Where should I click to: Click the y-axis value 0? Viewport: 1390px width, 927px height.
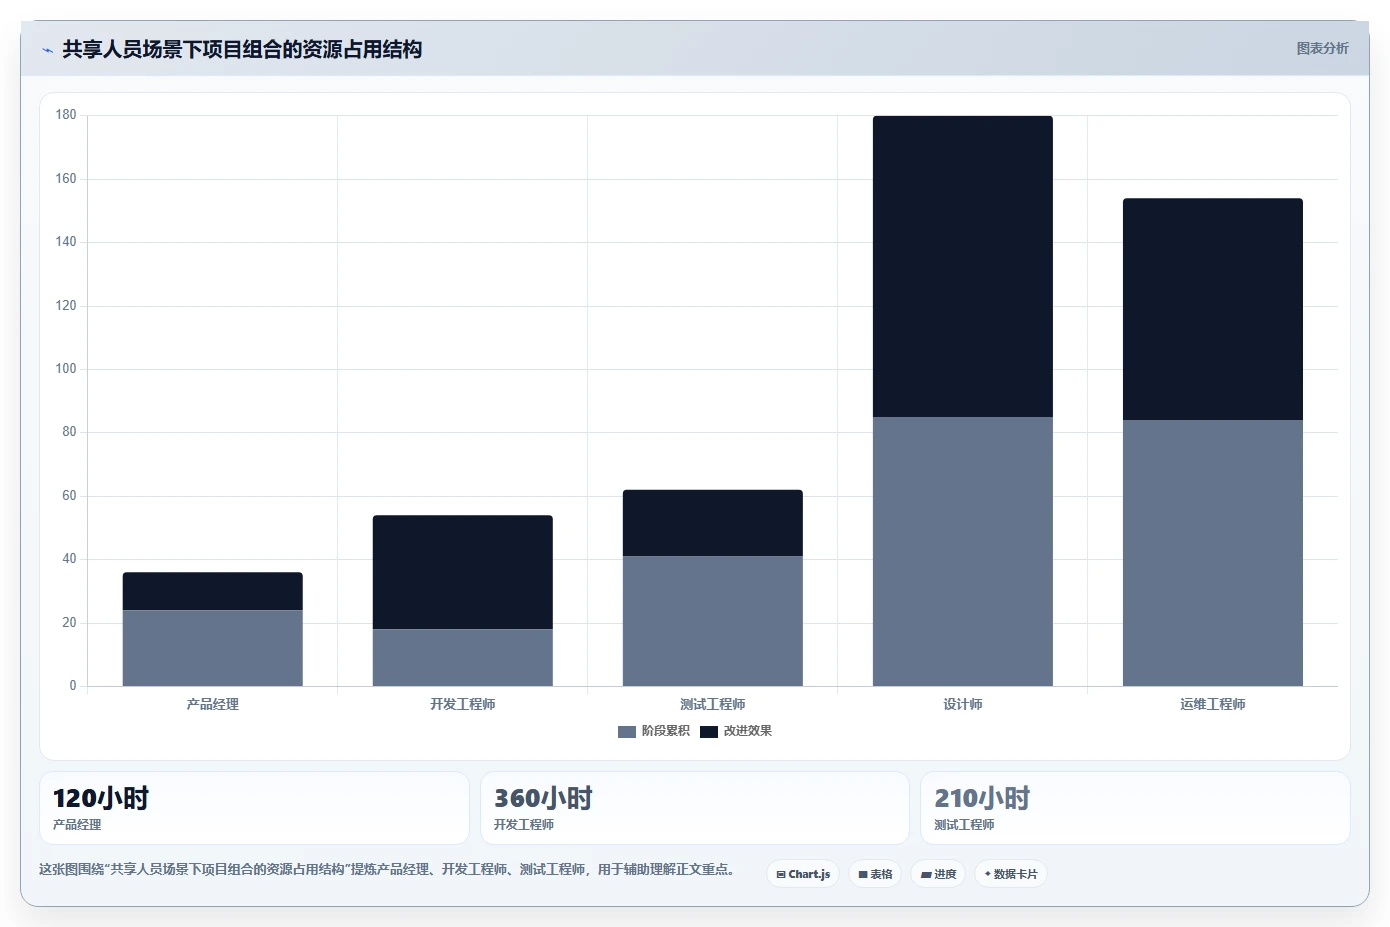click(x=73, y=686)
